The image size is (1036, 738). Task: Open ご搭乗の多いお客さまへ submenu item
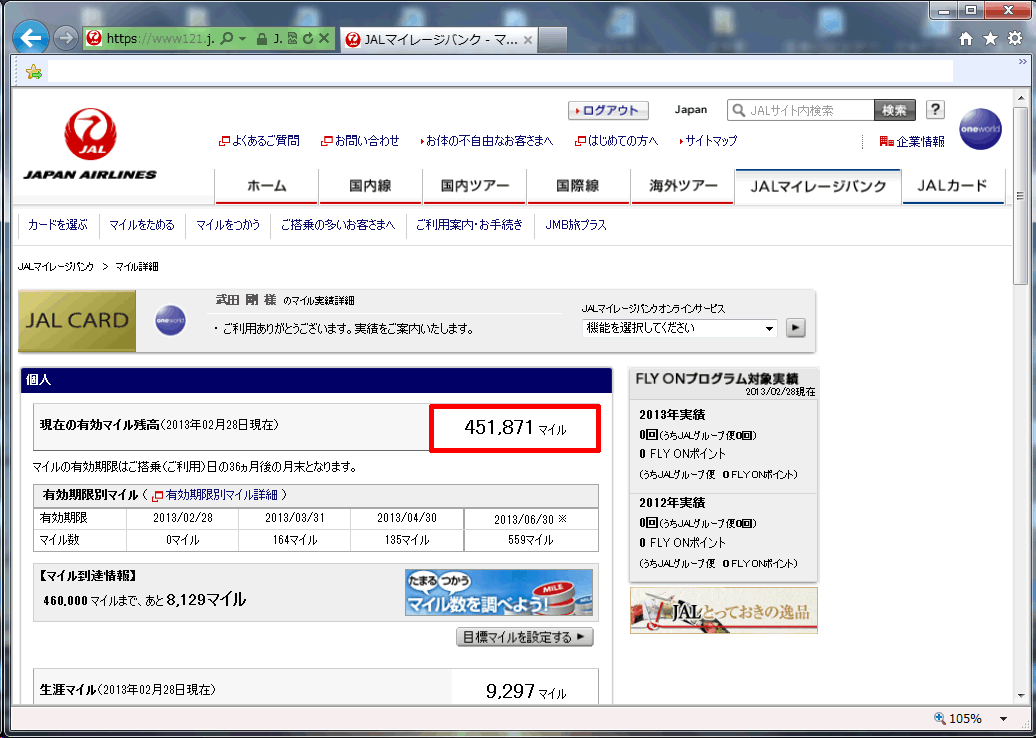(x=338, y=225)
